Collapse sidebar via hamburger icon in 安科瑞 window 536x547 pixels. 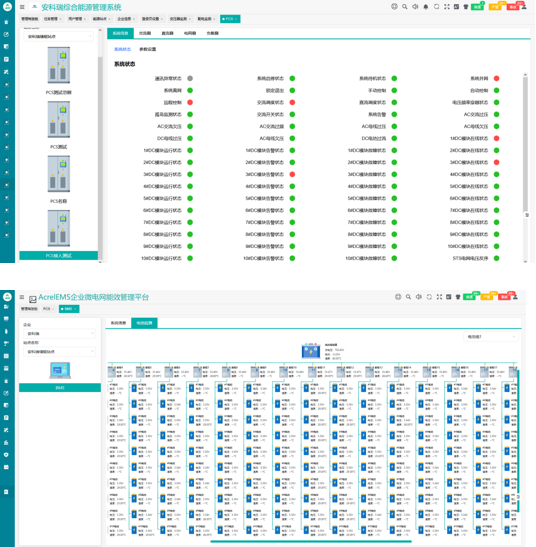[22, 7]
